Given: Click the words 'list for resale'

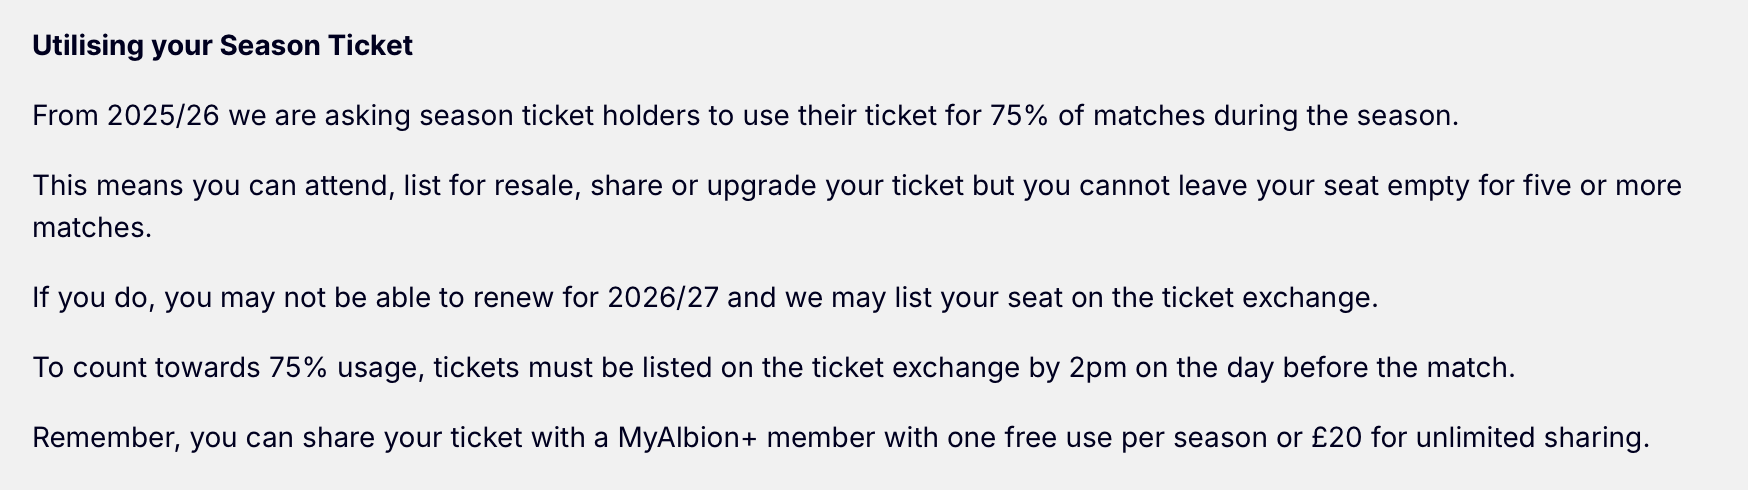Looking at the screenshot, I should (x=491, y=186).
